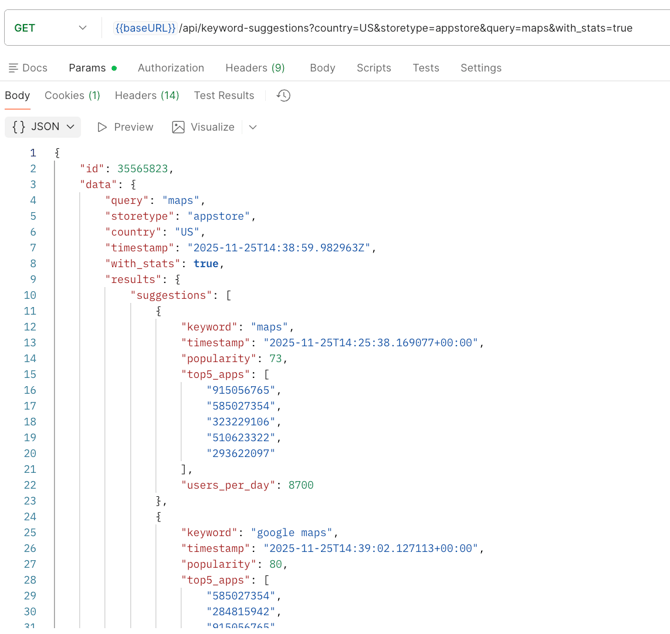Open the Tests tab
Image resolution: width=670 pixels, height=634 pixels.
click(425, 68)
